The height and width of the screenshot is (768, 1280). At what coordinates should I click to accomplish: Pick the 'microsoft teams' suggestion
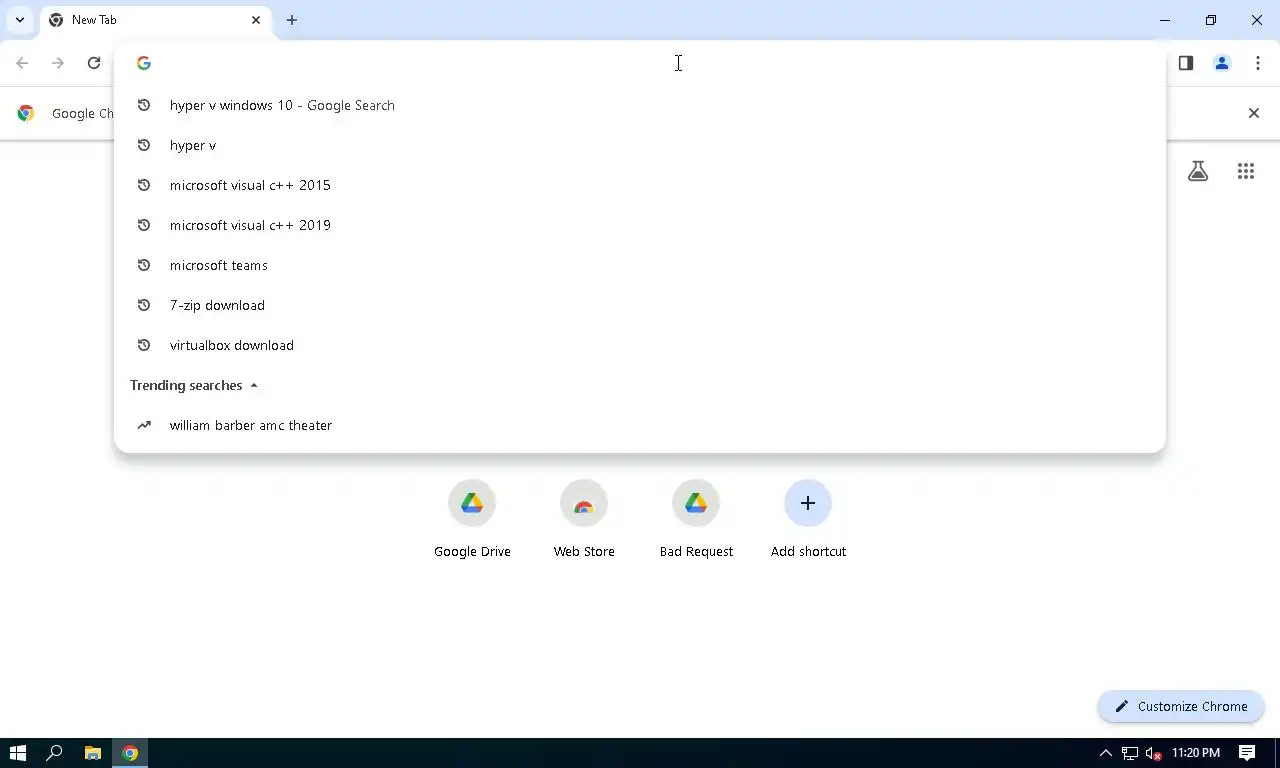coord(640,265)
